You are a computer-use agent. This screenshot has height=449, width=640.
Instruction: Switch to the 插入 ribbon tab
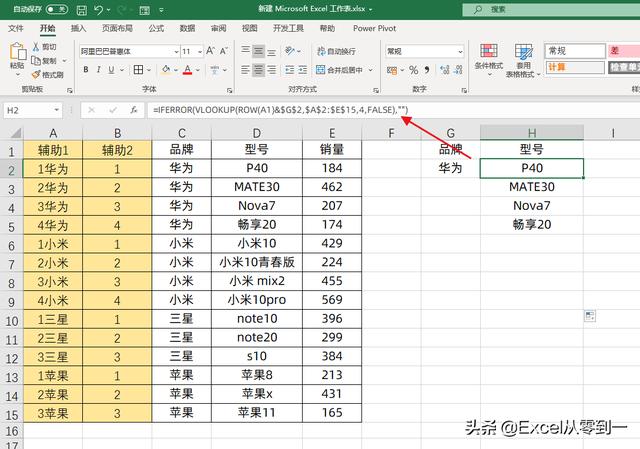click(78, 28)
